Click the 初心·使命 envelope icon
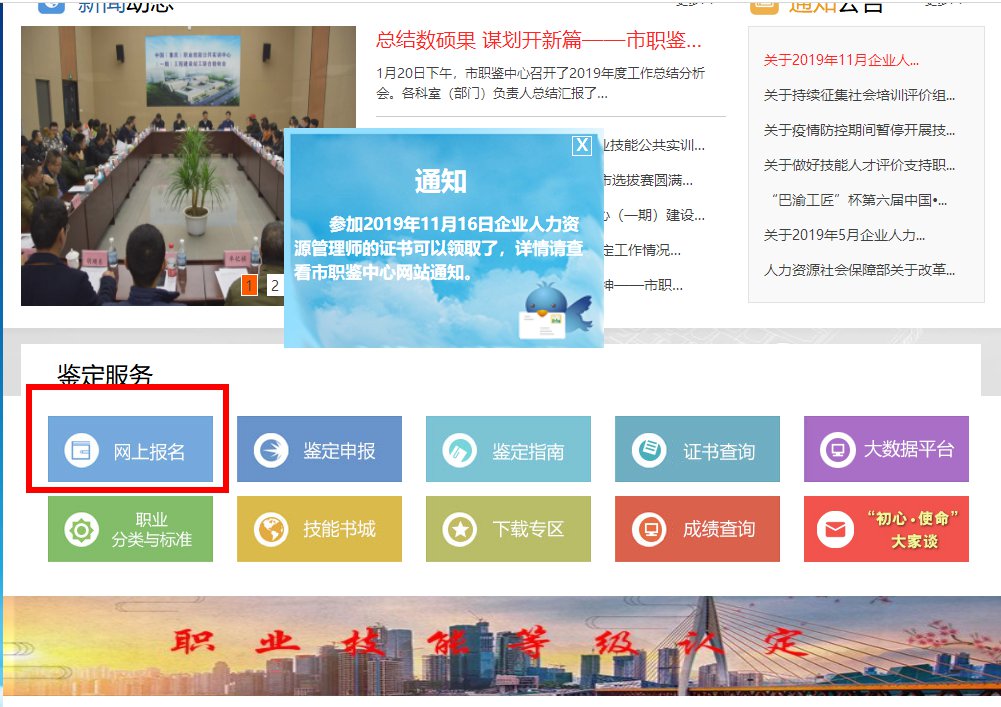This screenshot has height=707, width=1001. [x=836, y=529]
